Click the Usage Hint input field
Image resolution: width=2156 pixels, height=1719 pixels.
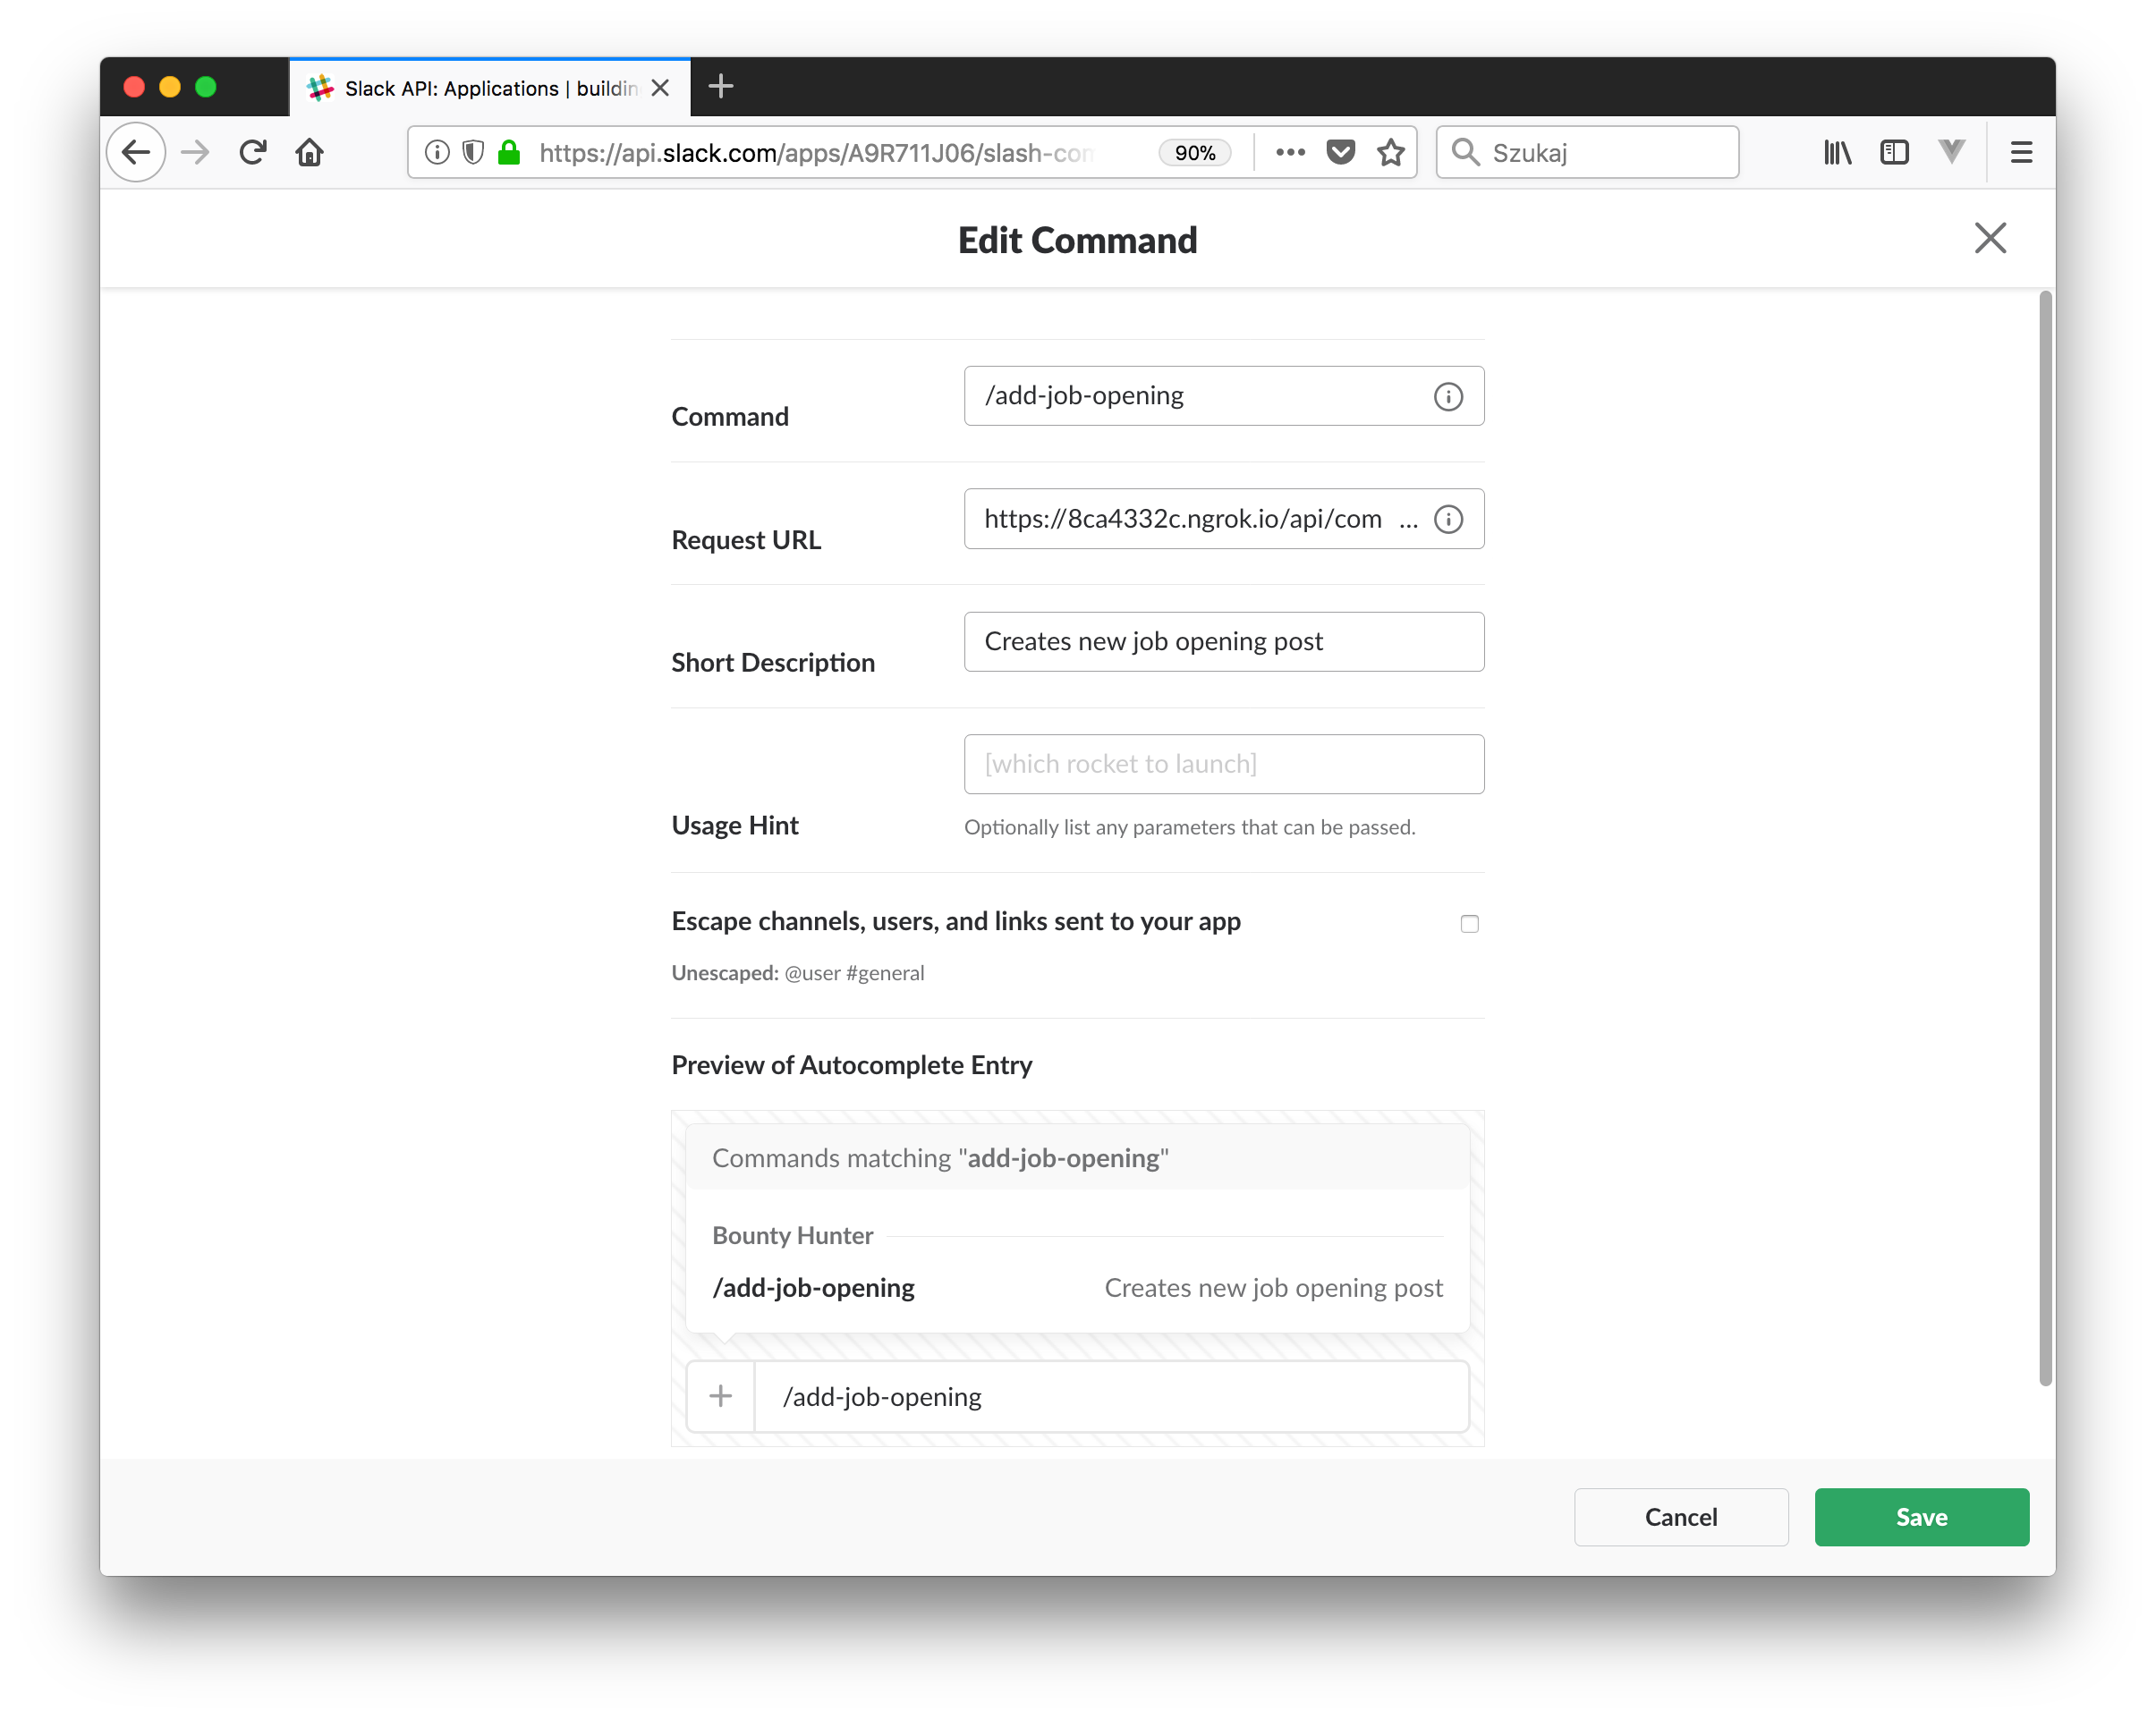pos(1223,763)
